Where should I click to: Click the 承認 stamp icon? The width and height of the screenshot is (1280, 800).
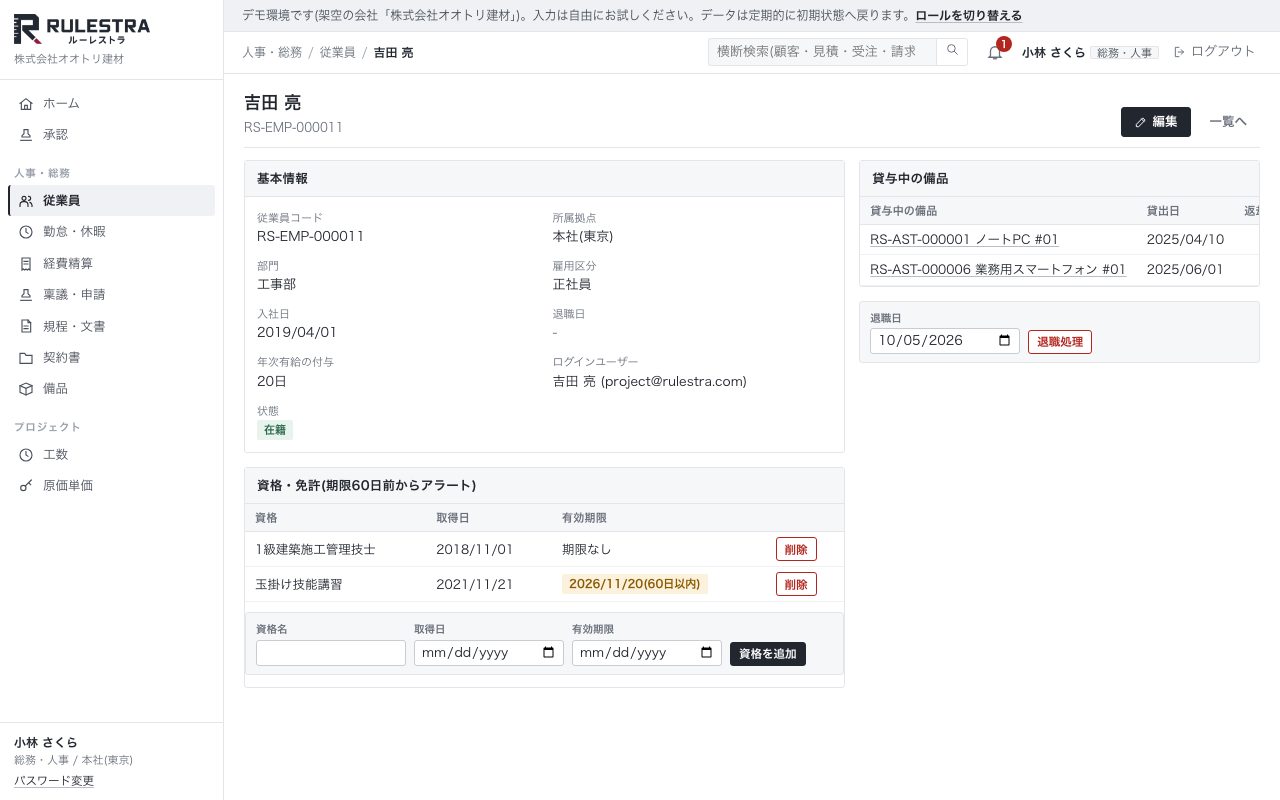click(x=26, y=134)
